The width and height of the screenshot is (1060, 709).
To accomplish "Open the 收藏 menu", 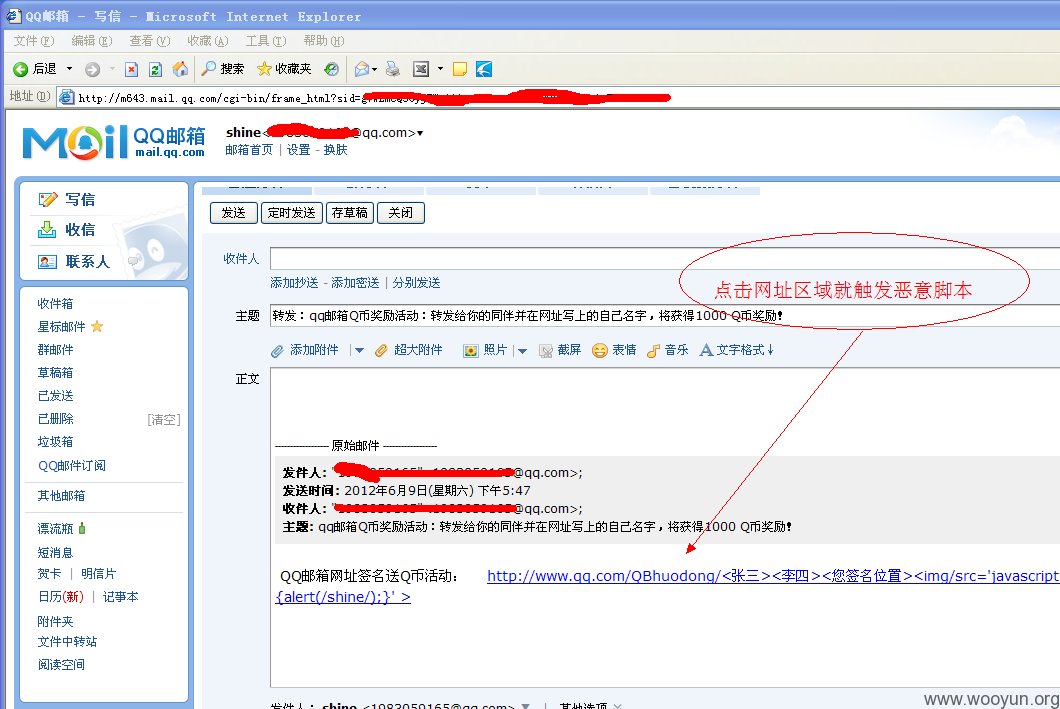I will coord(208,41).
